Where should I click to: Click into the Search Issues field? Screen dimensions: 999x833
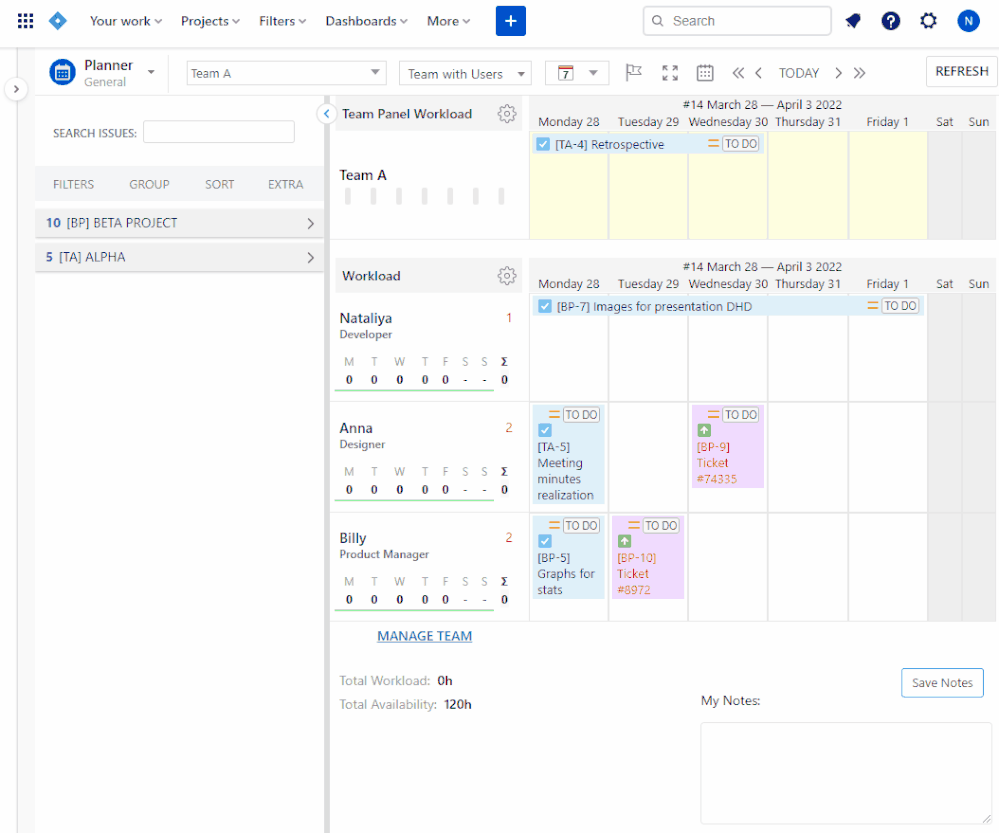219,132
